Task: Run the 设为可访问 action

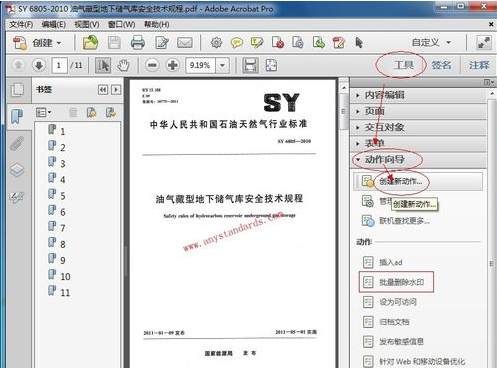Action: tap(389, 302)
